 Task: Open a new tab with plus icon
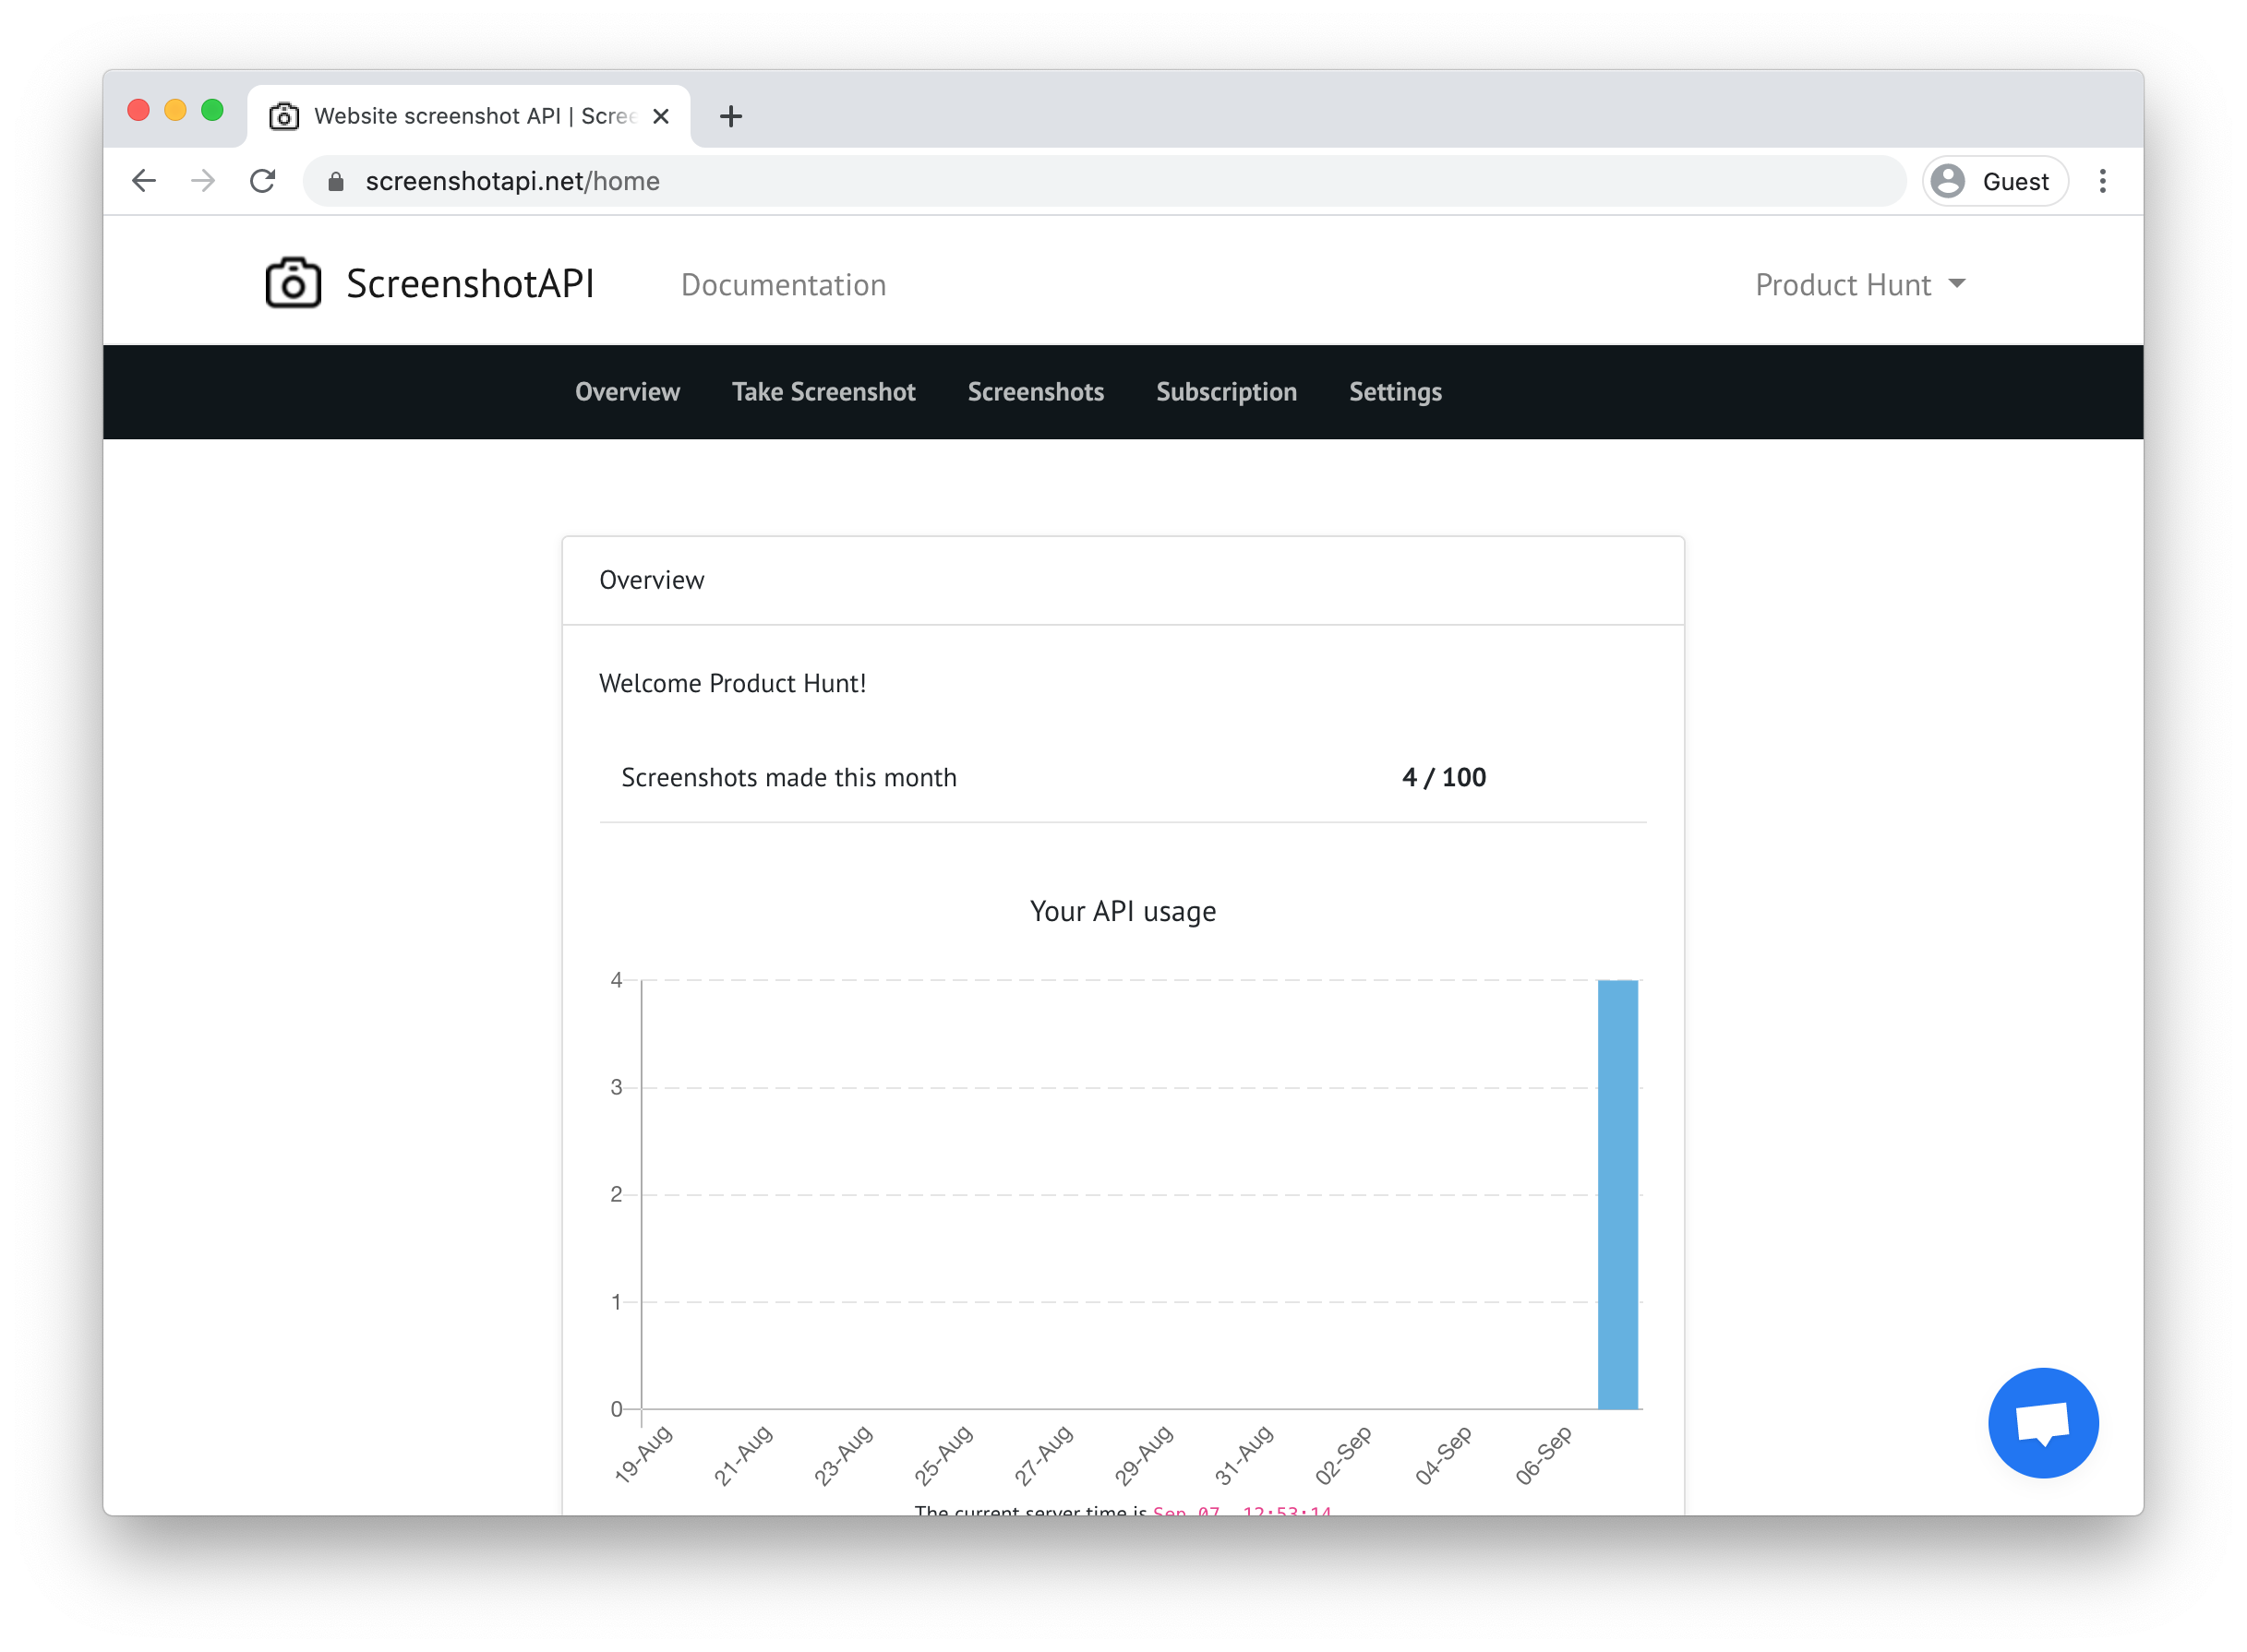(x=731, y=116)
